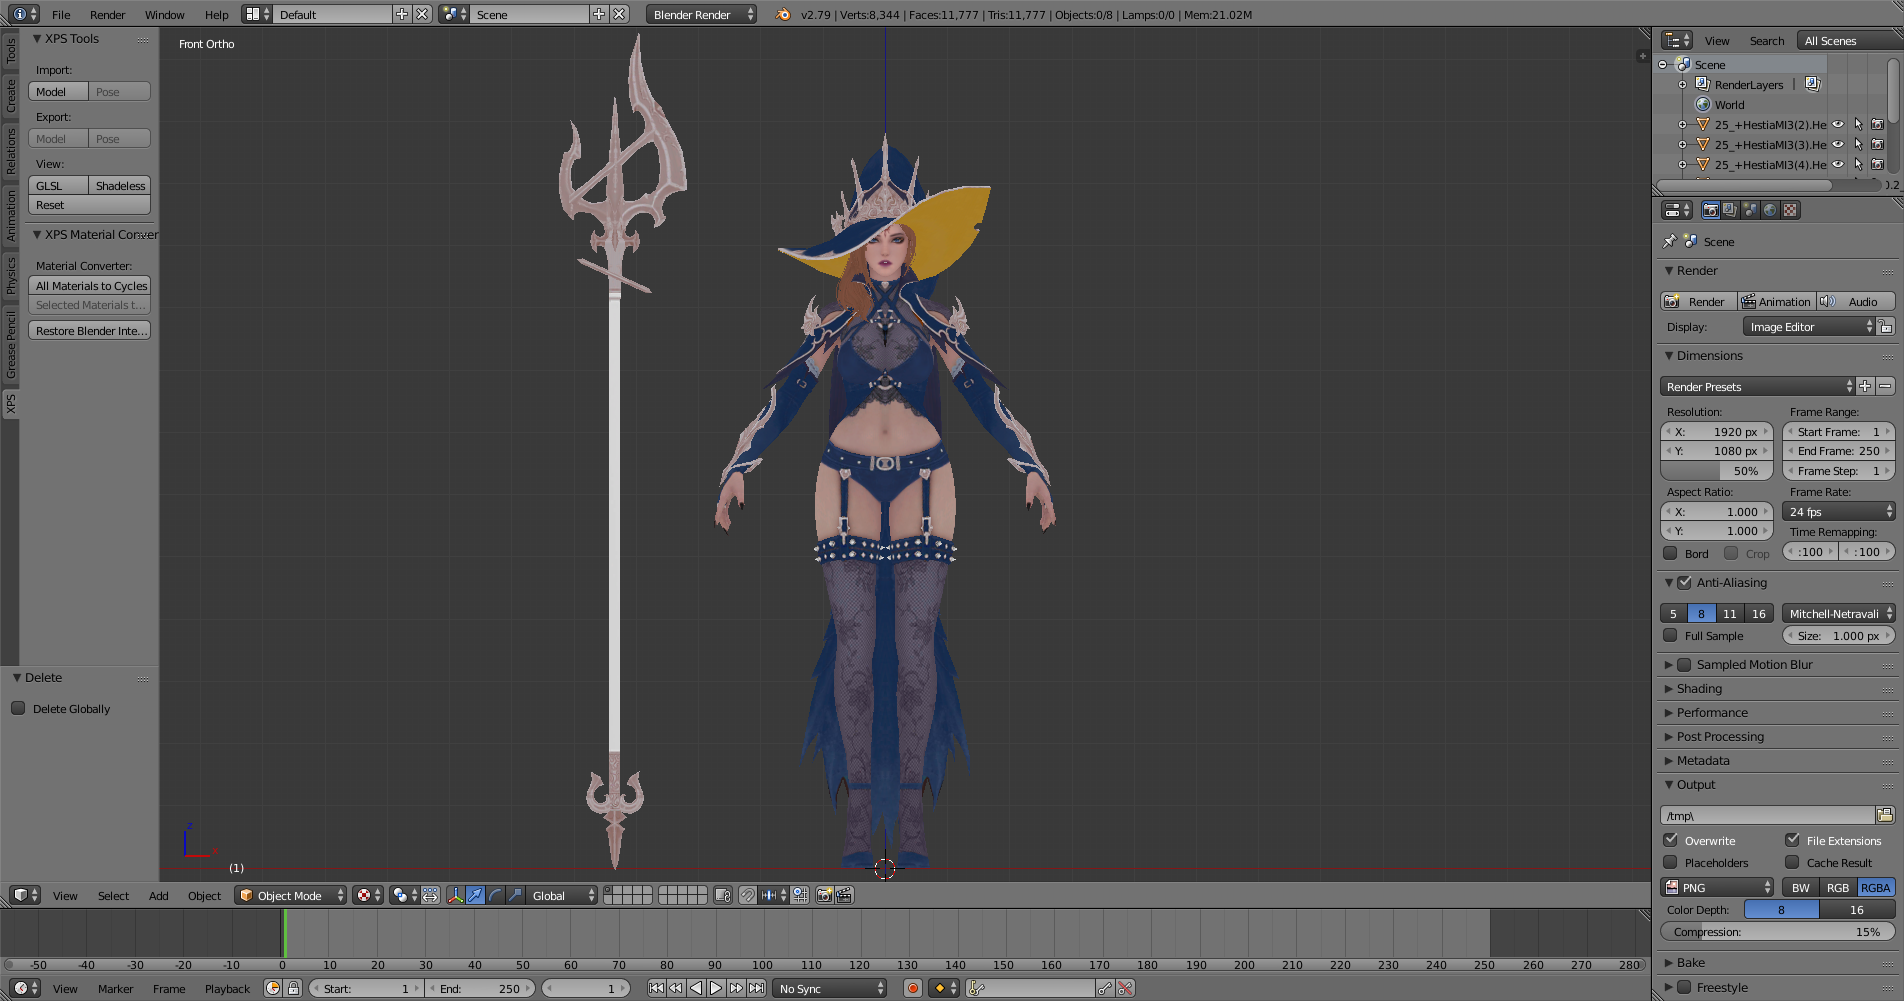Open the Add menu in 3D view
The width and height of the screenshot is (1904, 1001).
159,895
